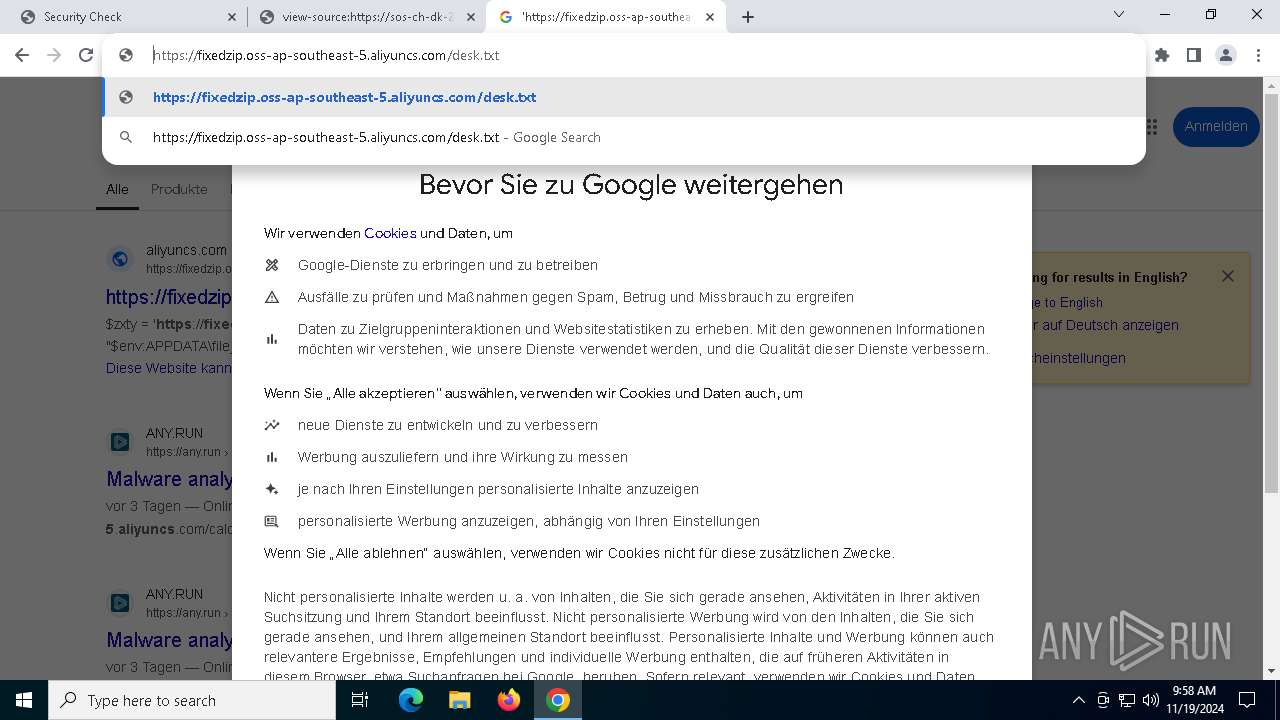Show hidden system tray icons
The image size is (1280, 720).
tap(1078, 700)
